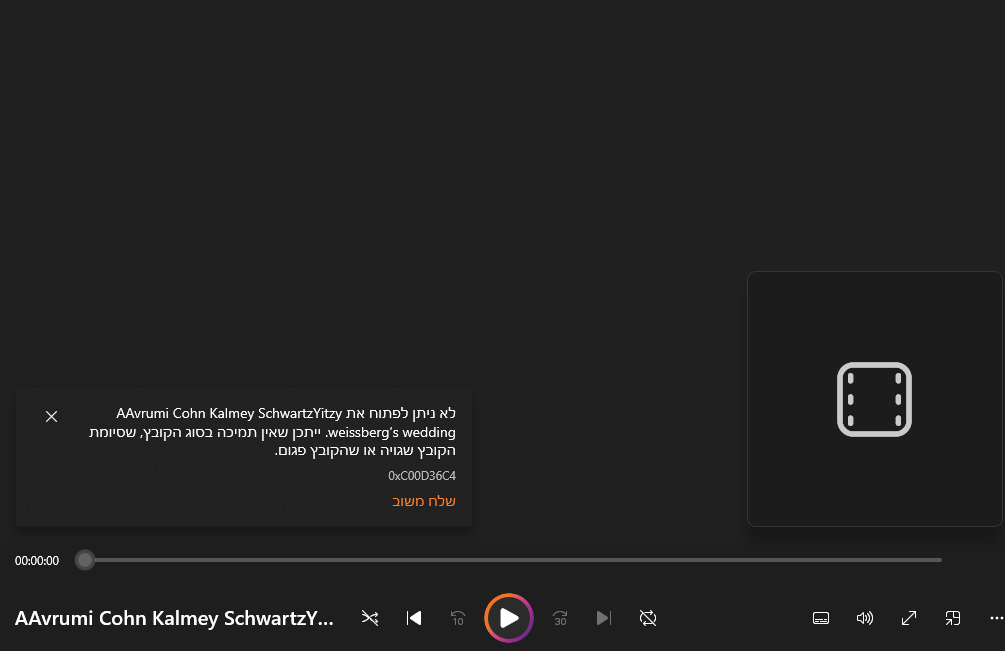Click the error code 0xC00D36C4

click(421, 476)
